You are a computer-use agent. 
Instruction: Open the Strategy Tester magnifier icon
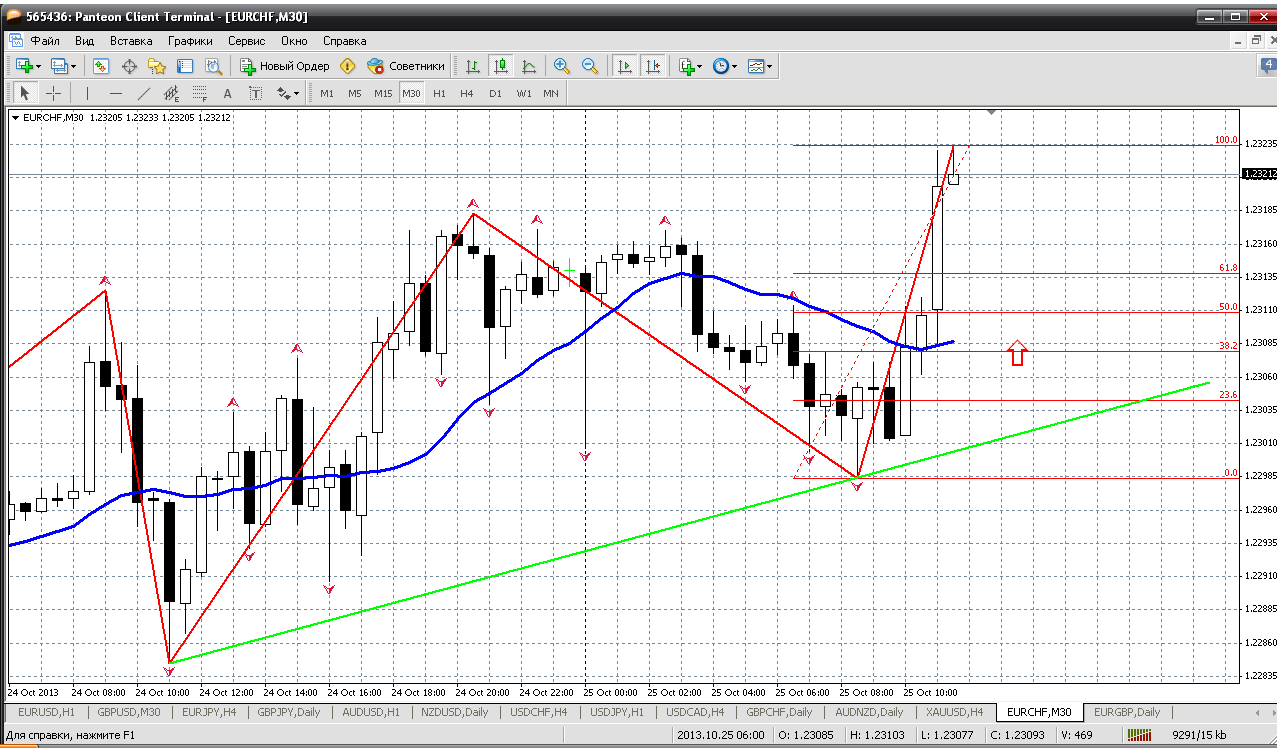tap(213, 66)
